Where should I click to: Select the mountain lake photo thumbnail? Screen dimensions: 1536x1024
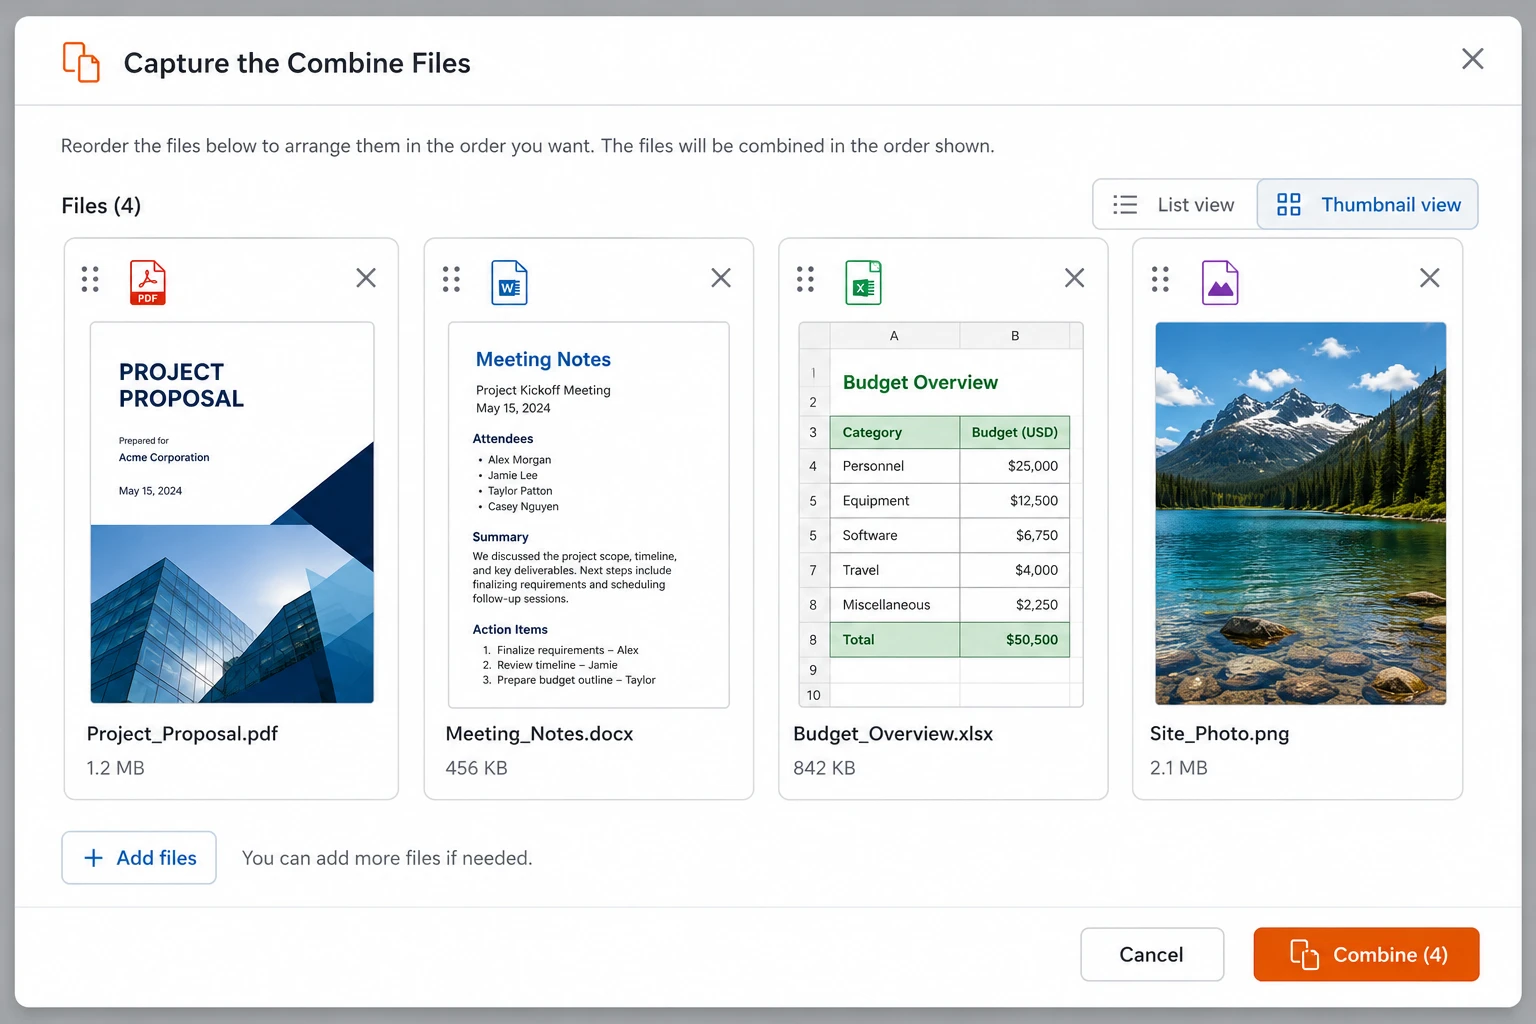[x=1300, y=513]
